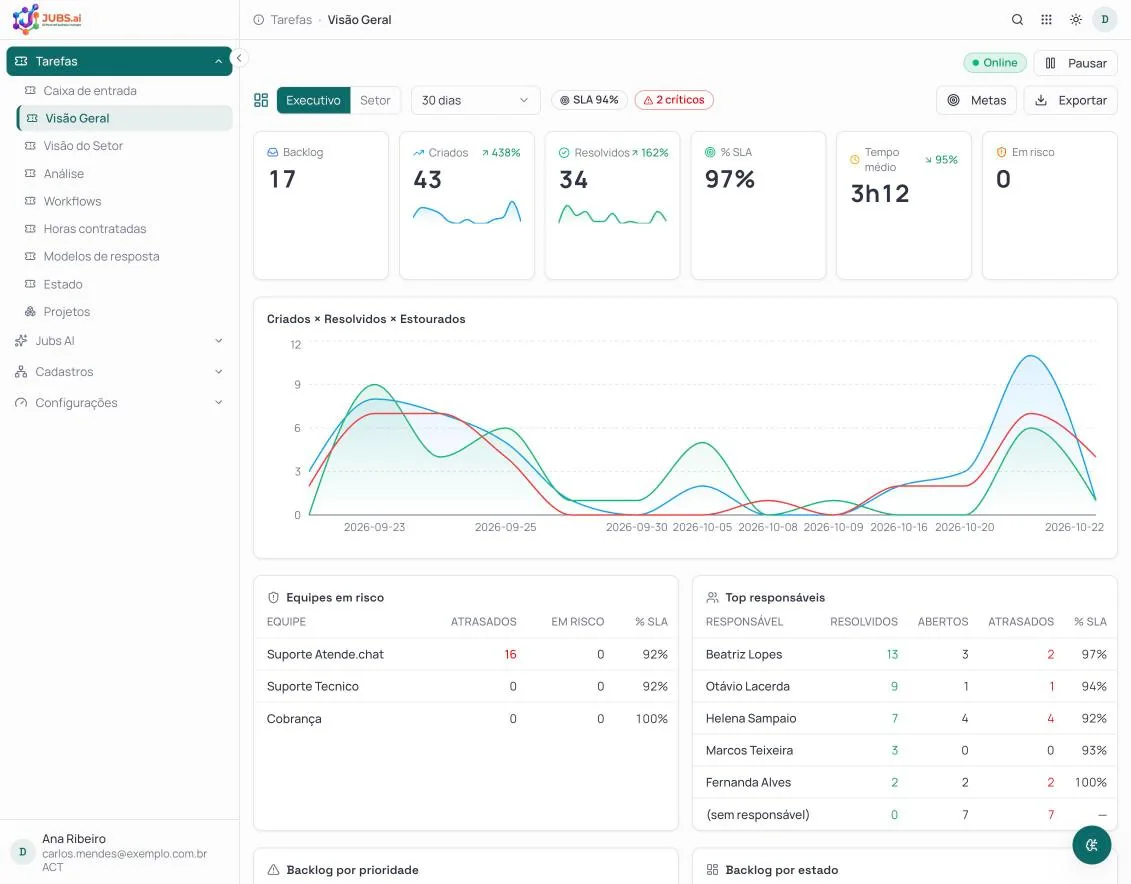Image resolution: width=1131 pixels, height=884 pixels.
Task: Collapse the sidebar with arrow button
Action: (x=239, y=58)
